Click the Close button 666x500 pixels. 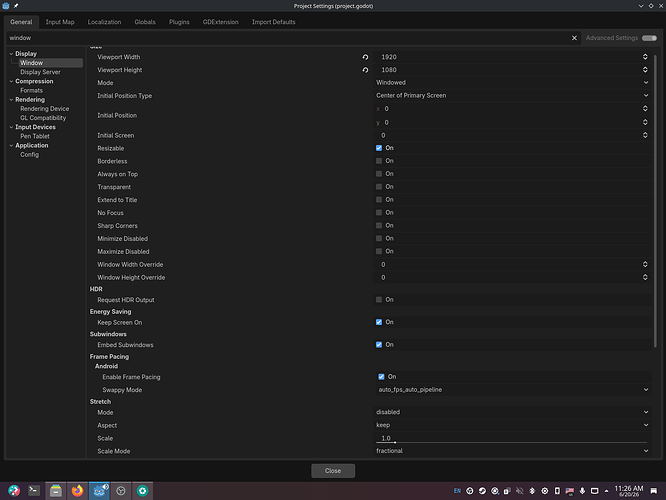click(333, 471)
